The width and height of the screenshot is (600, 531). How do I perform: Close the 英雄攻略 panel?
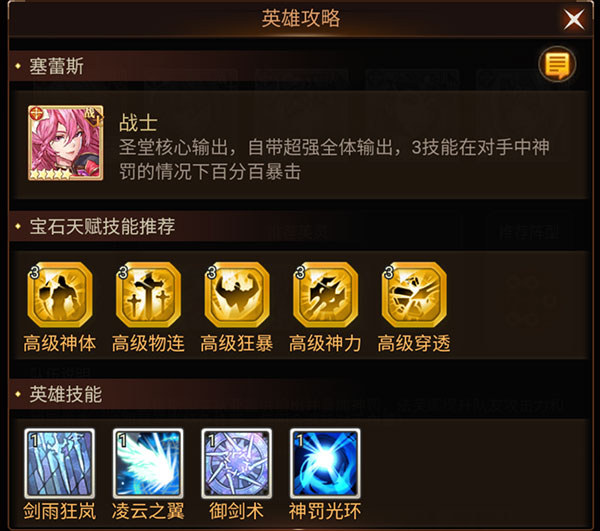coord(574,19)
